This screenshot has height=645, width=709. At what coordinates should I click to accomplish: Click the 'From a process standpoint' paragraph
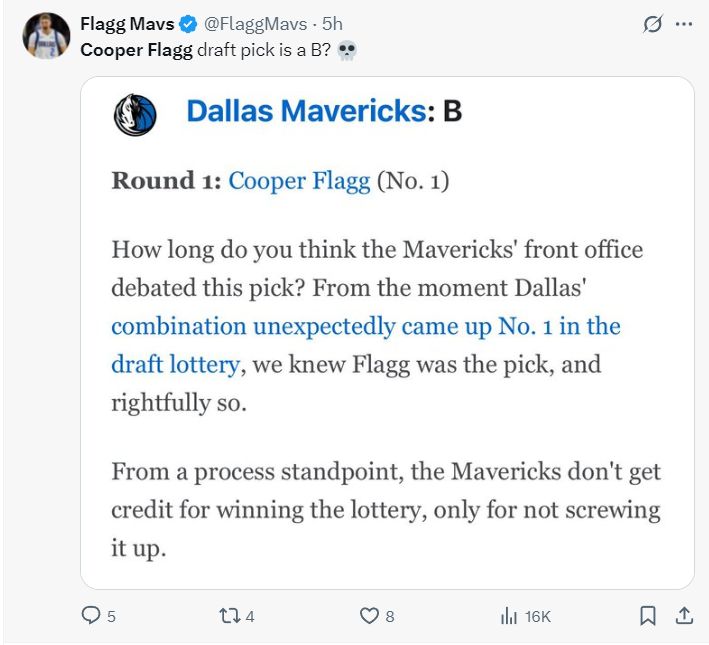pos(385,509)
